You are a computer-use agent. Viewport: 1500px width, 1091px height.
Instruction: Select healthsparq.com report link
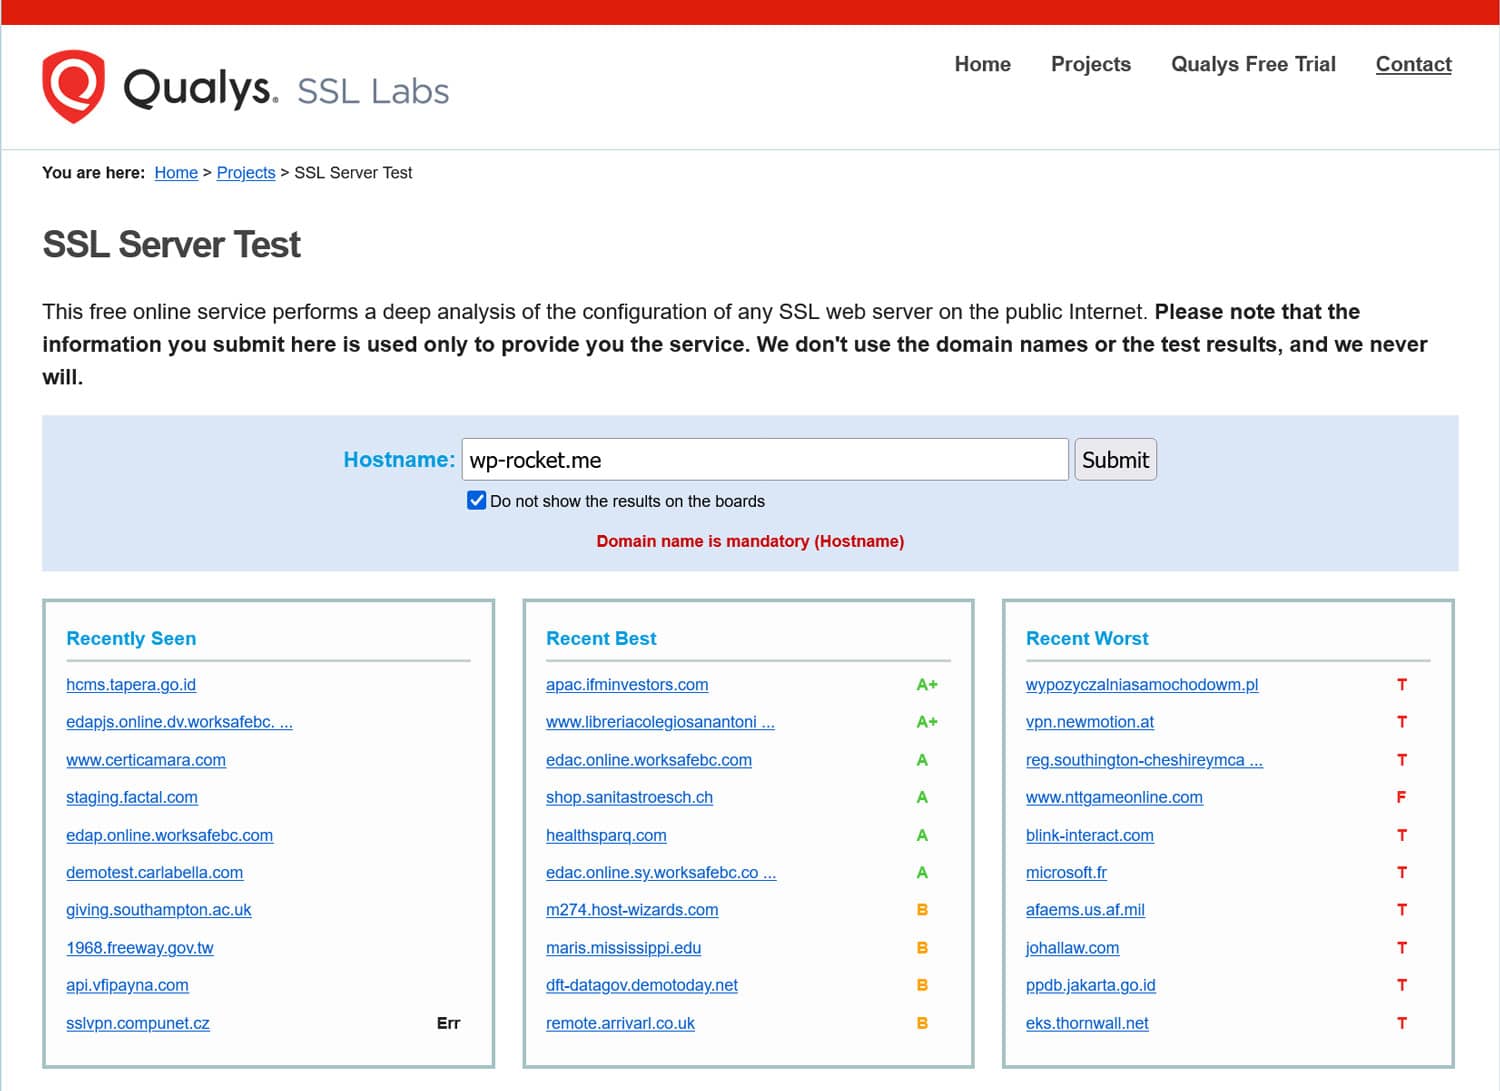[x=606, y=835]
